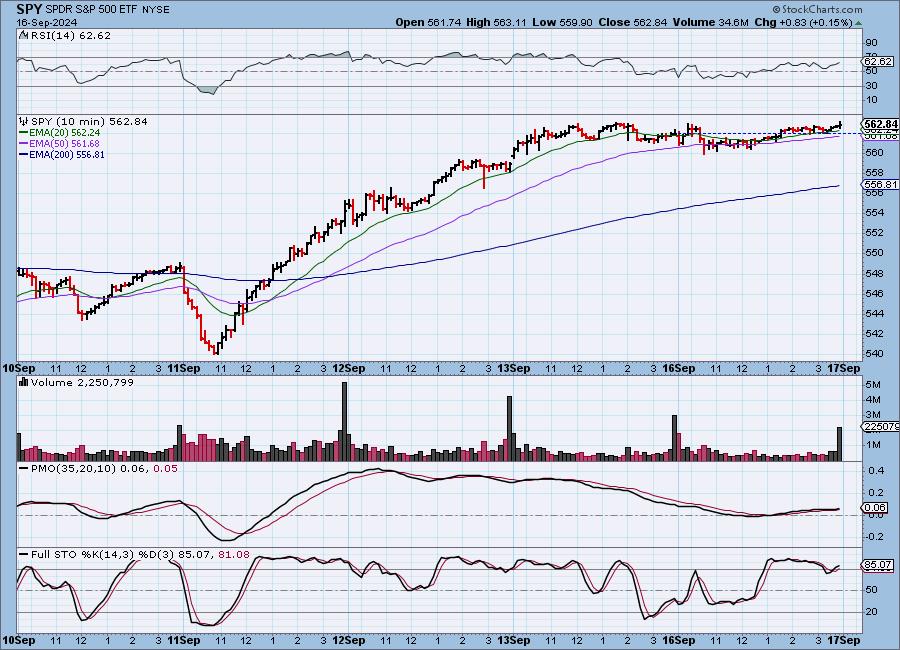The height and width of the screenshot is (650, 900).
Task: Click the Full STO legend line marker
Action: [x=24, y=555]
